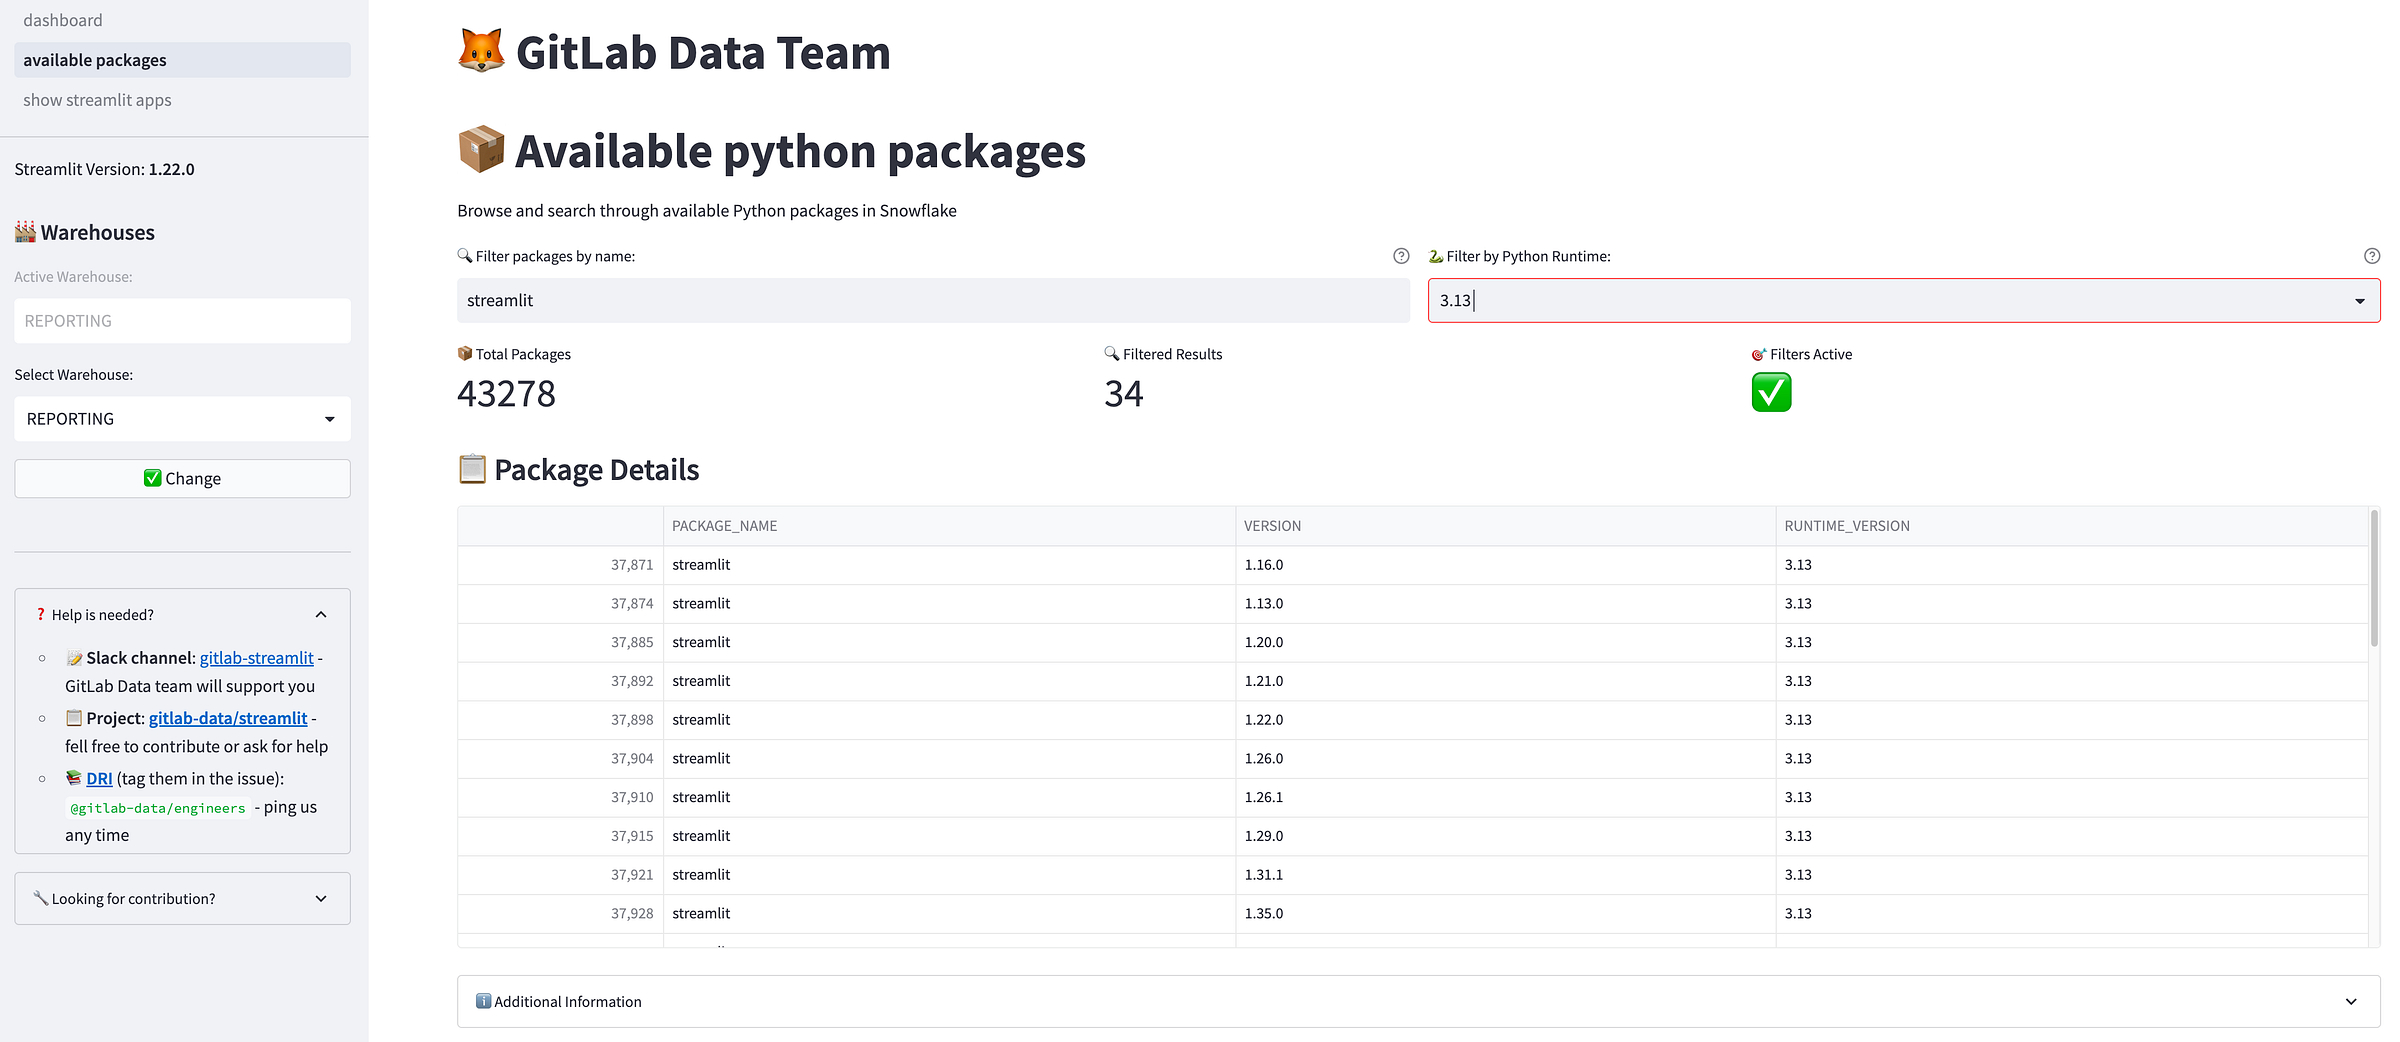Click the help icon for package name filter
The height and width of the screenshot is (1042, 2400).
point(1401,256)
